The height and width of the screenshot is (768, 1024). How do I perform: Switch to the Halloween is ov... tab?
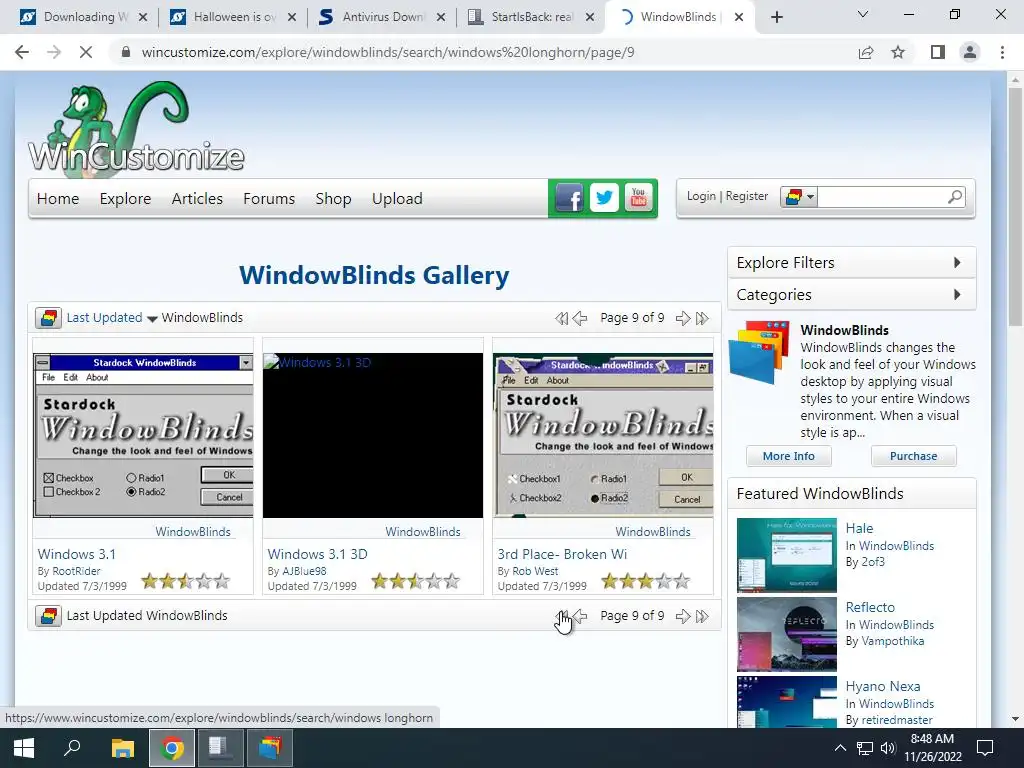pyautogui.click(x=231, y=17)
